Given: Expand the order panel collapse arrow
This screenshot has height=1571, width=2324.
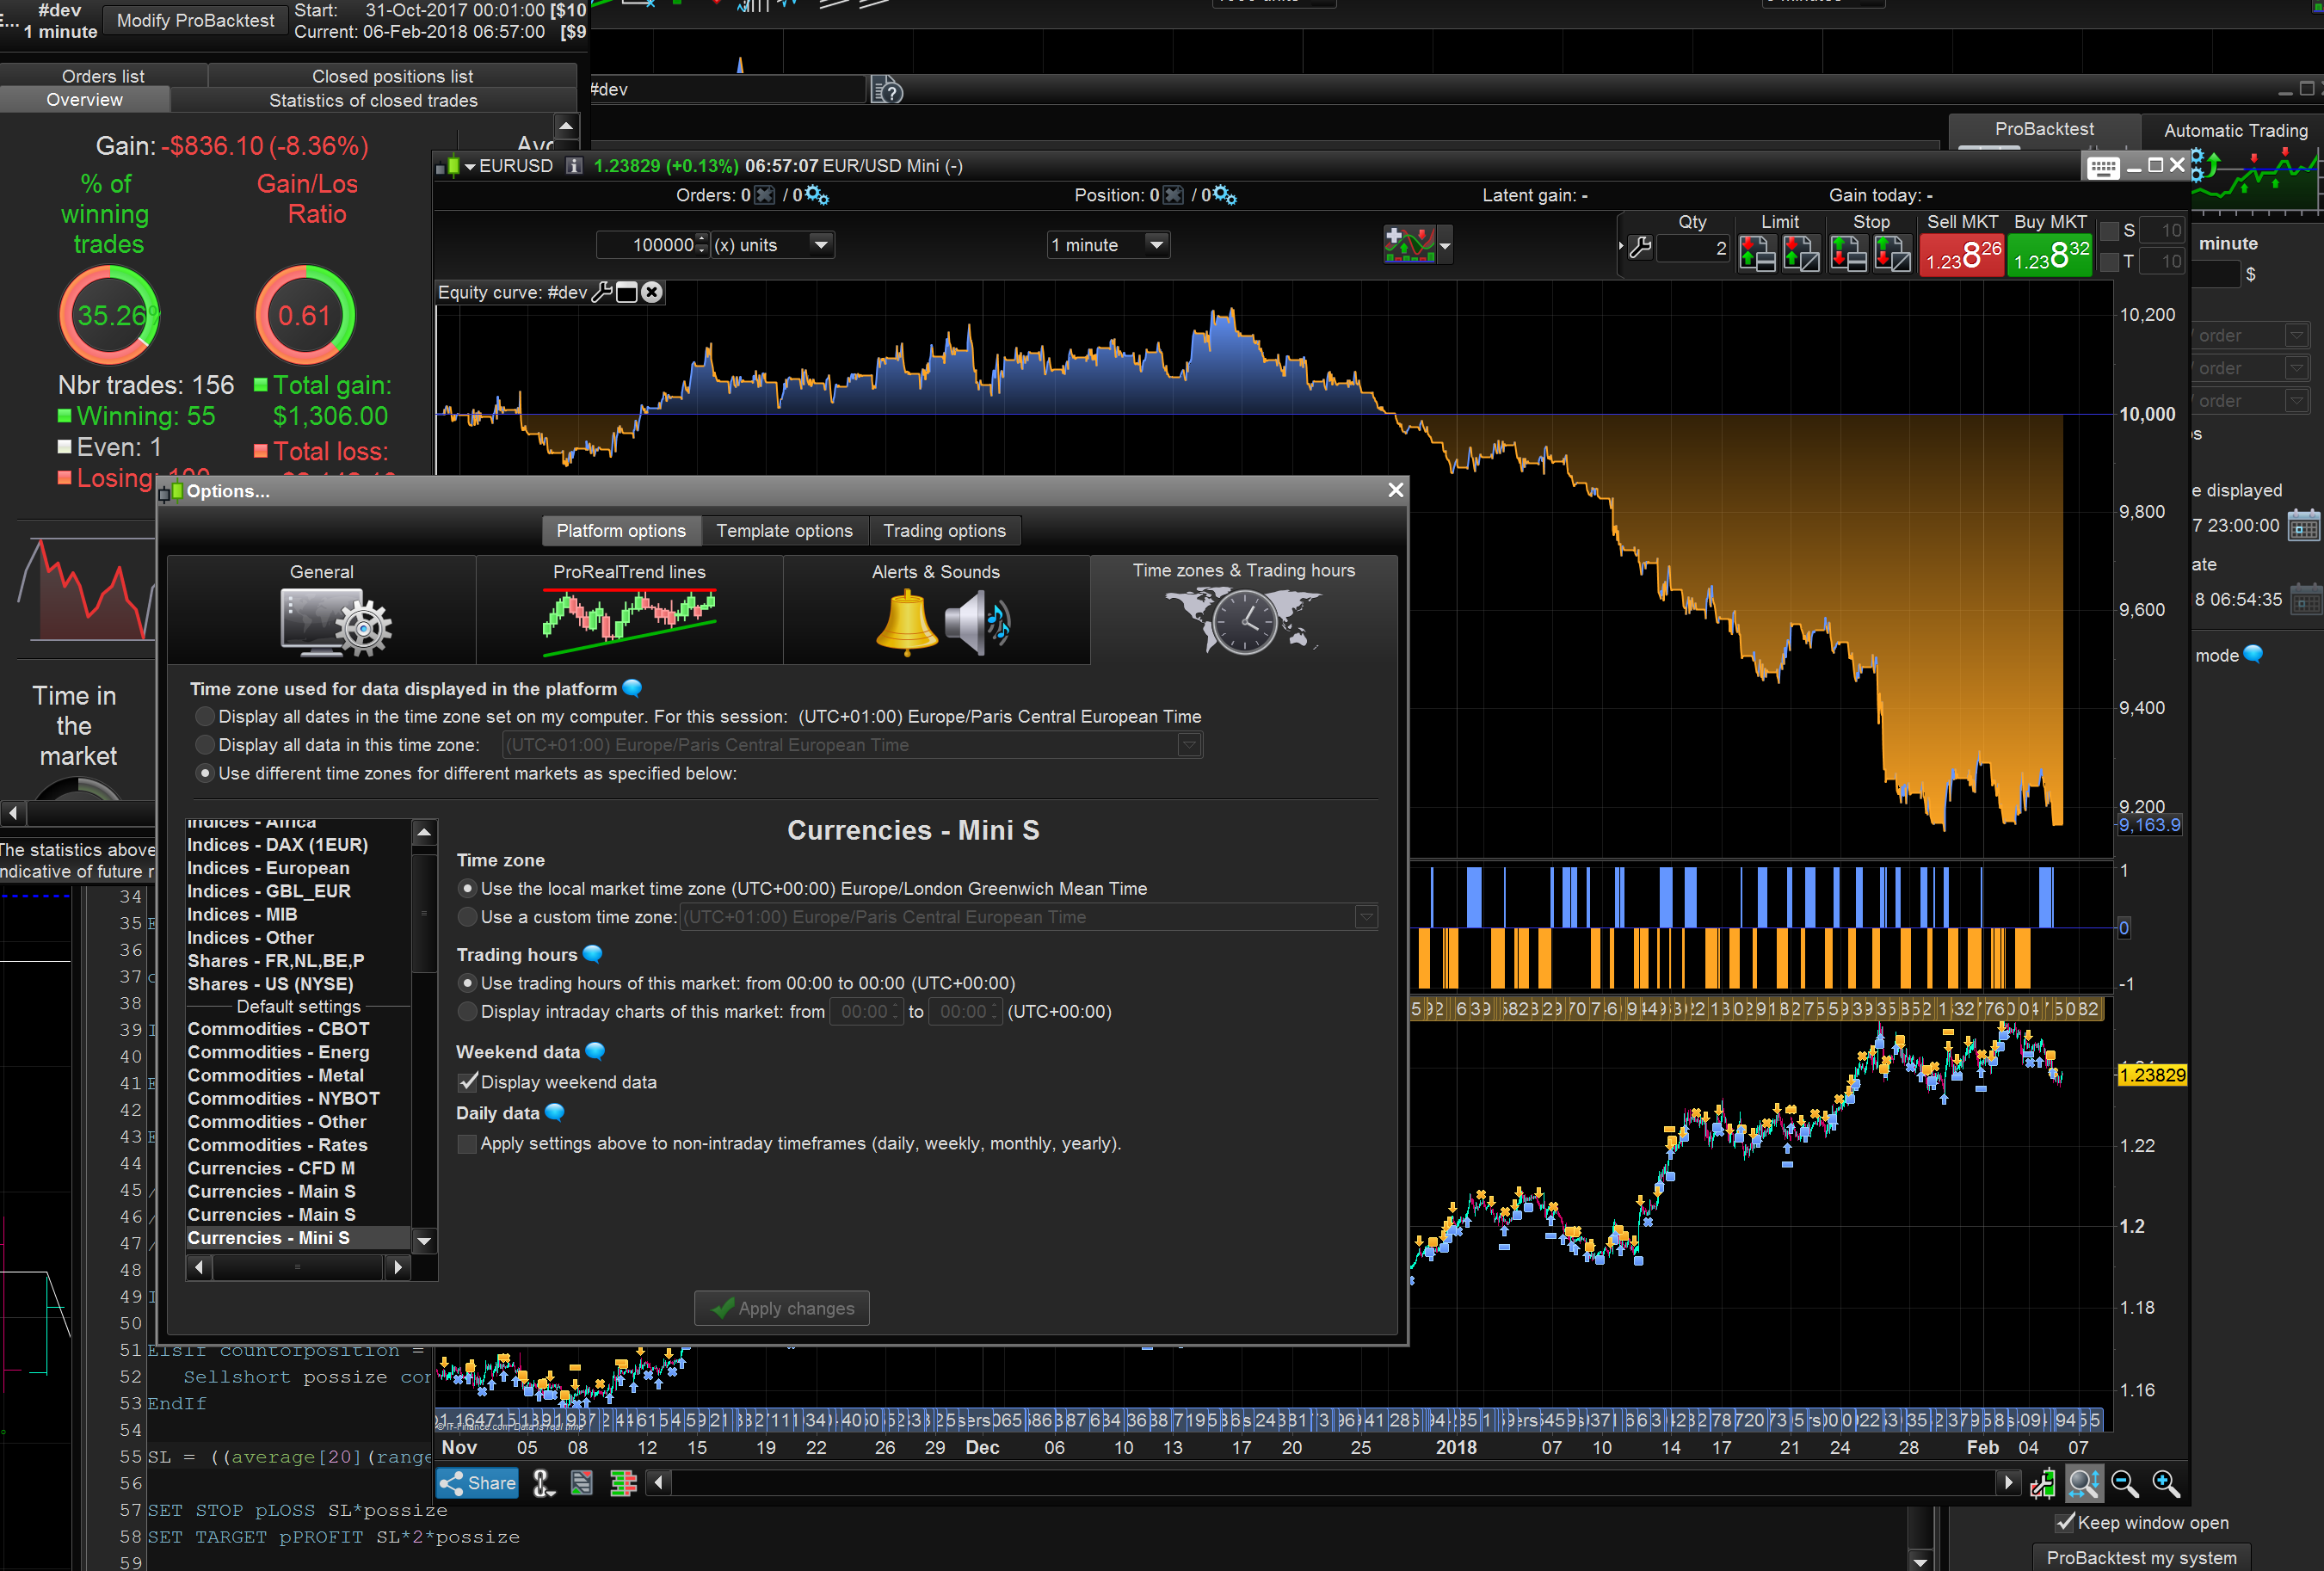Looking at the screenshot, I should [1621, 246].
